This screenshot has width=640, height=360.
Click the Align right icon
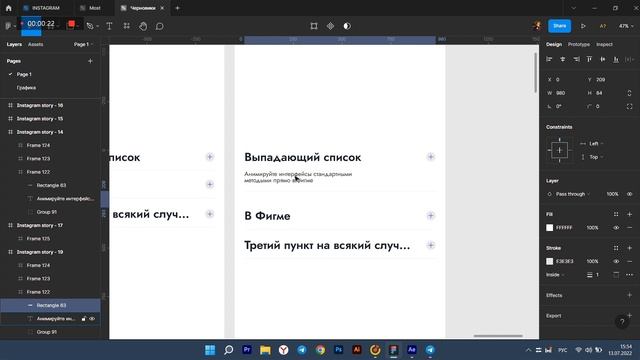pyautogui.click(x=576, y=60)
